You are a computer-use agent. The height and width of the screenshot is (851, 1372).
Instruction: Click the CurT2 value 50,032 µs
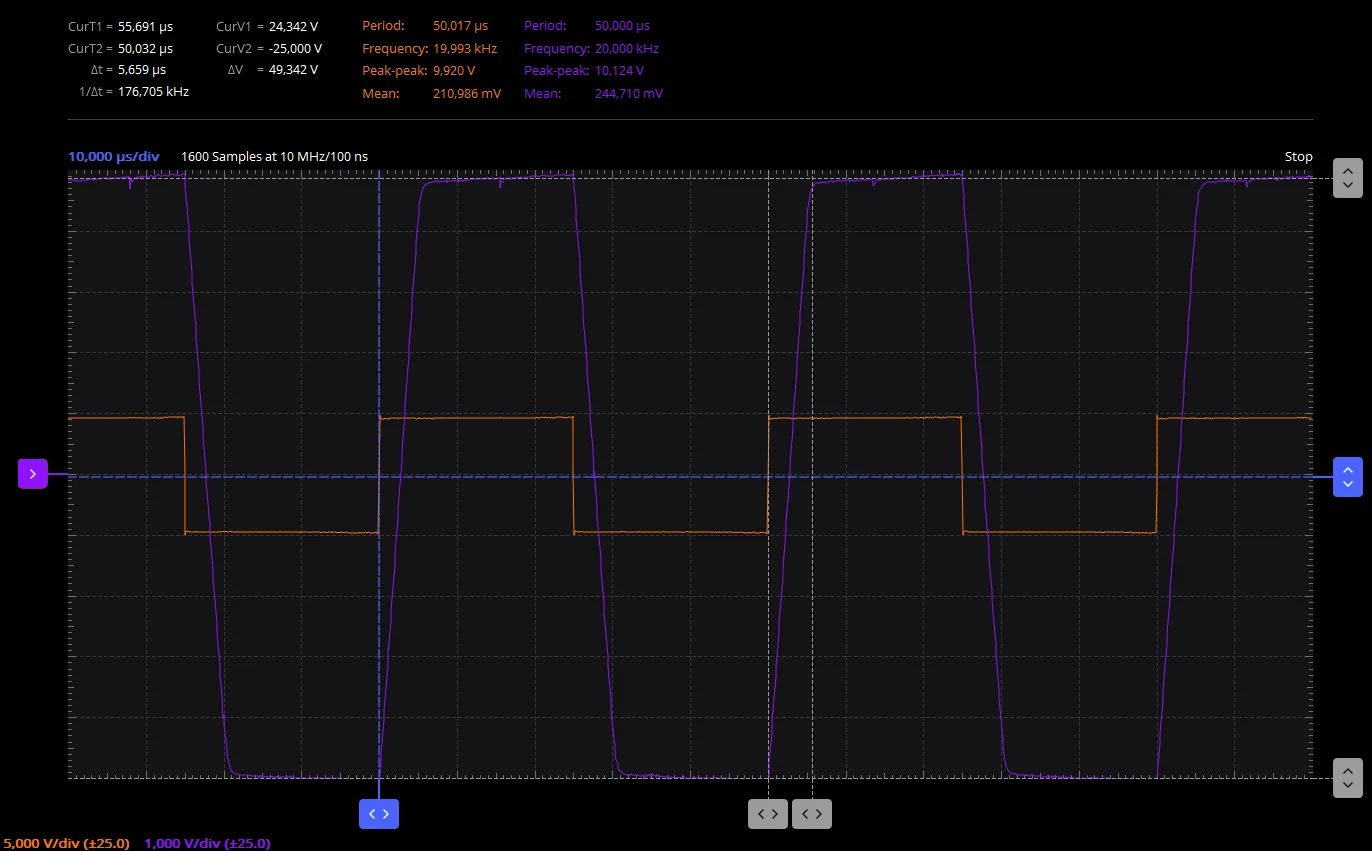pos(145,48)
